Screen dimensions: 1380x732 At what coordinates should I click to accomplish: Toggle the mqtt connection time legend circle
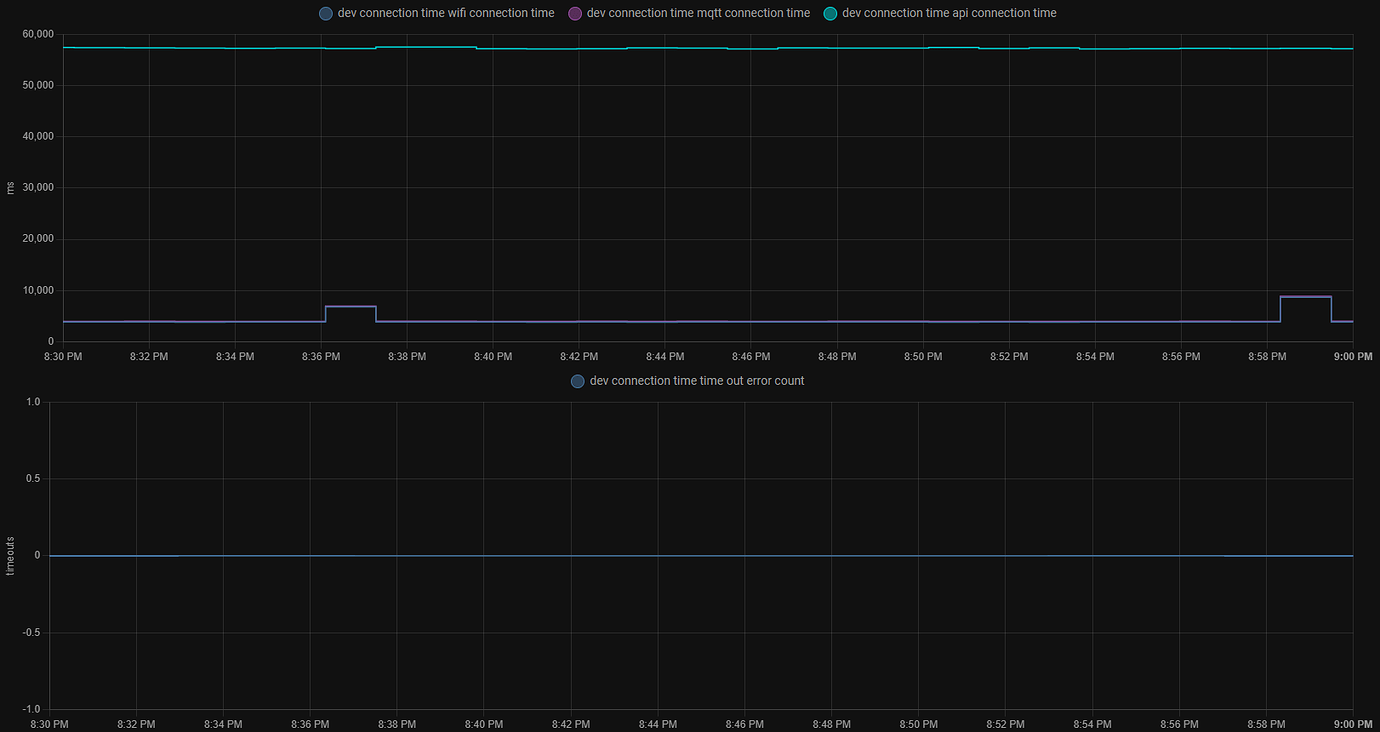click(575, 14)
